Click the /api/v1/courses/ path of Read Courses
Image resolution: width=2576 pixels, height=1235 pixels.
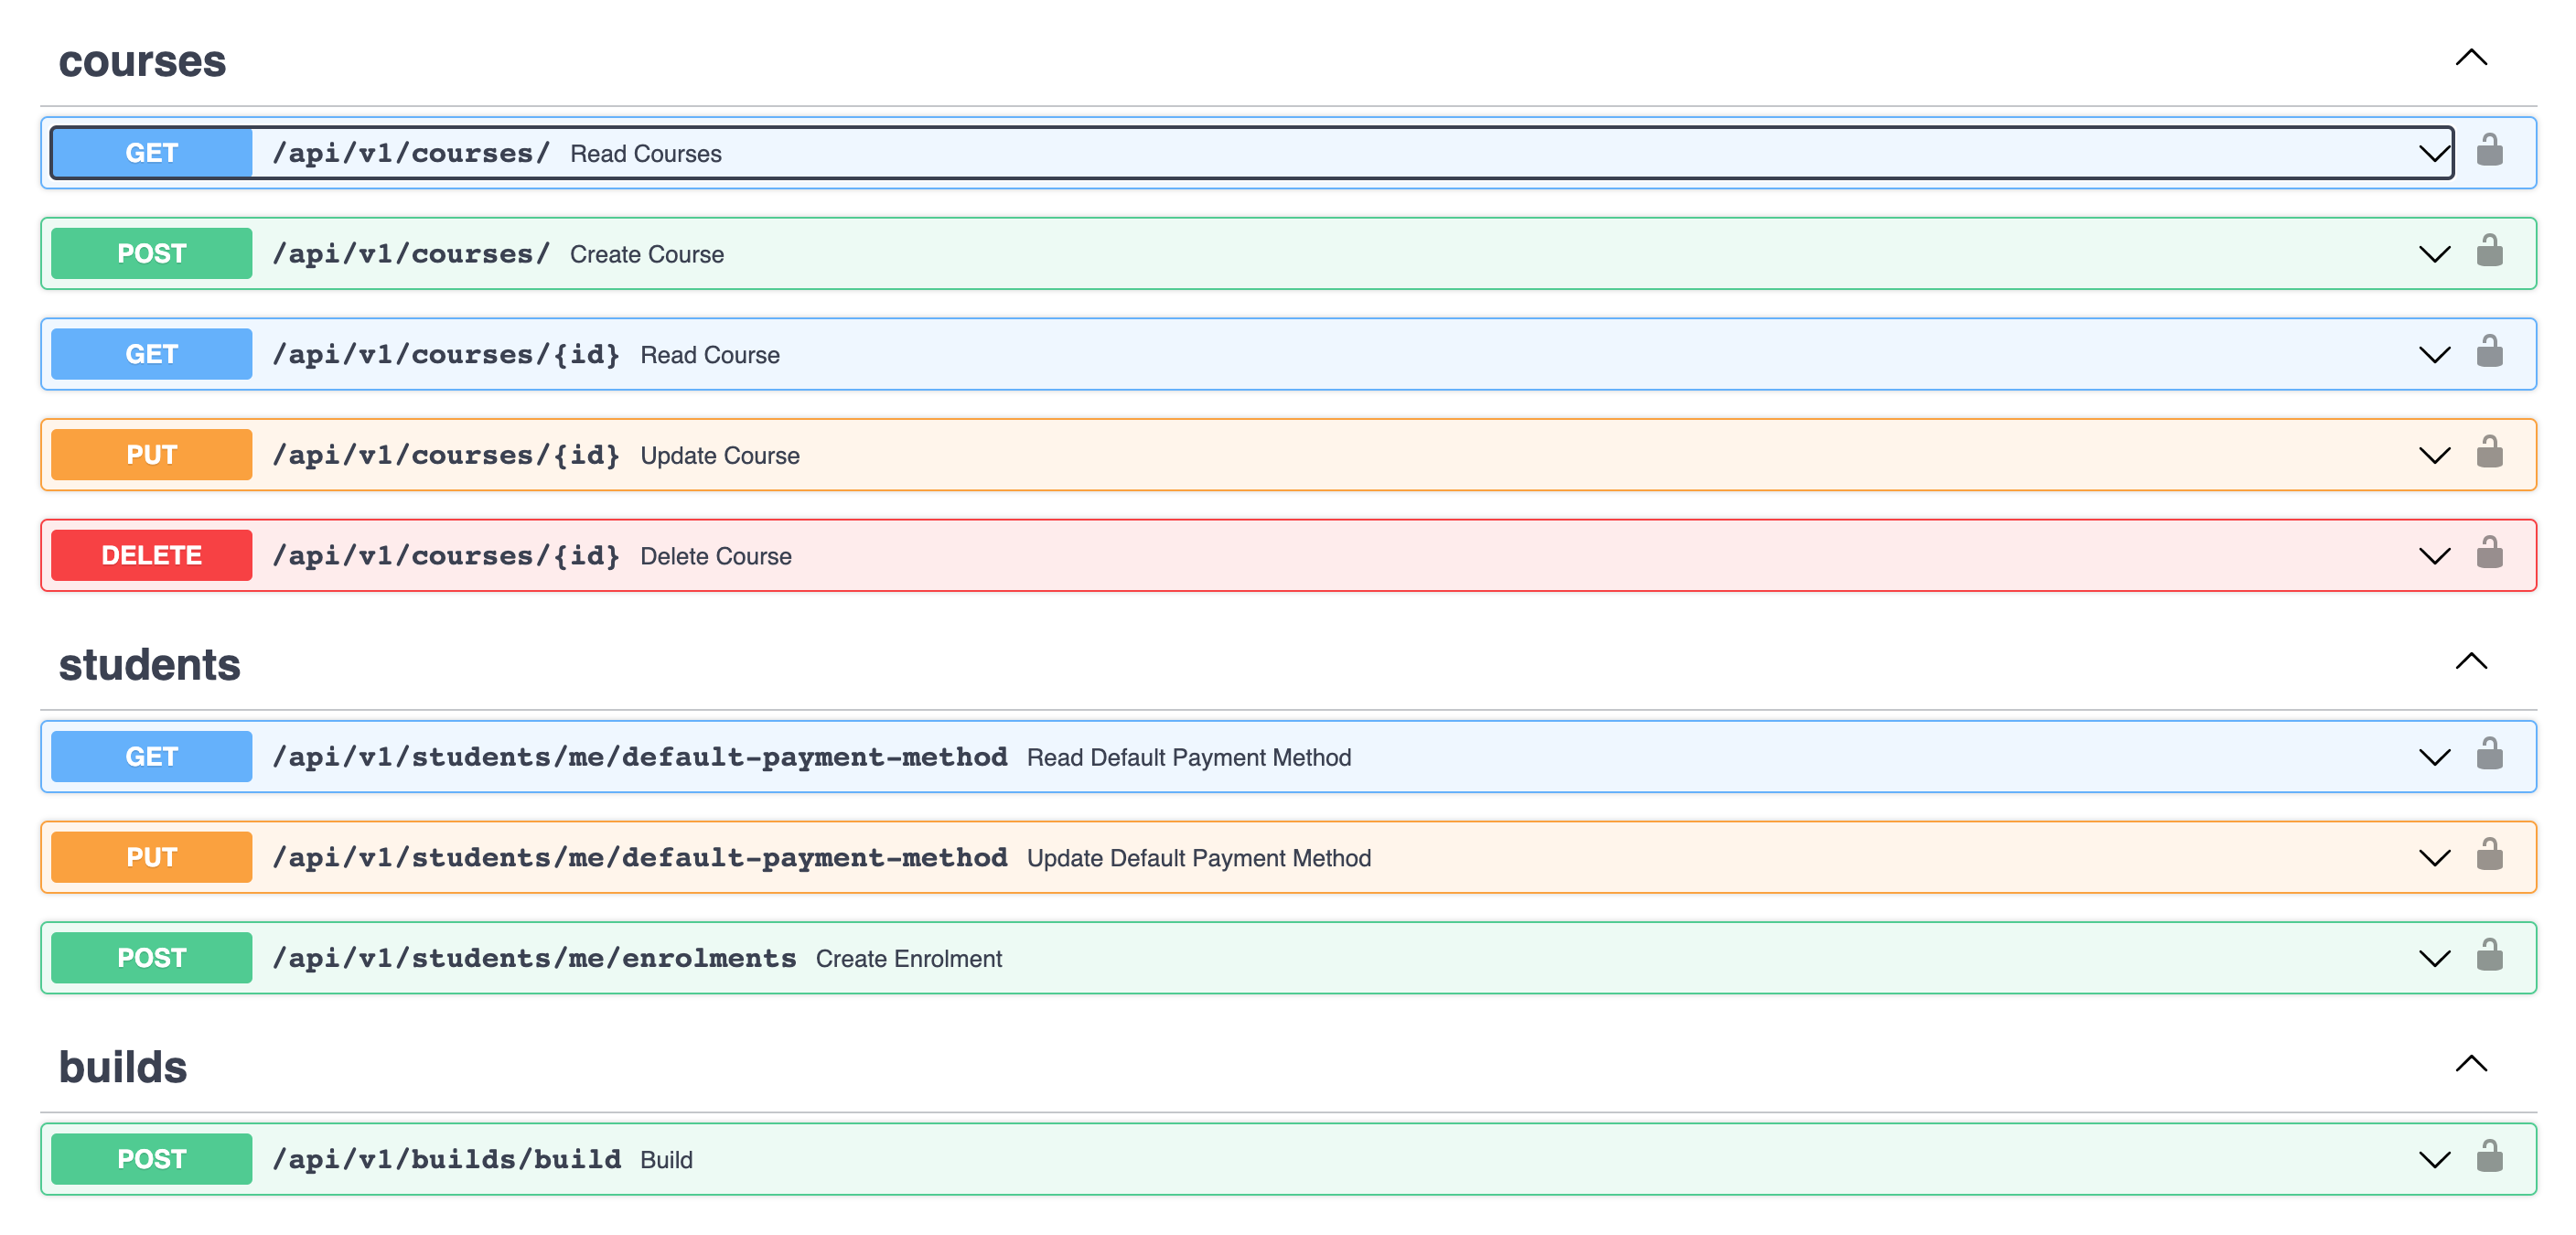pyautogui.click(x=411, y=154)
